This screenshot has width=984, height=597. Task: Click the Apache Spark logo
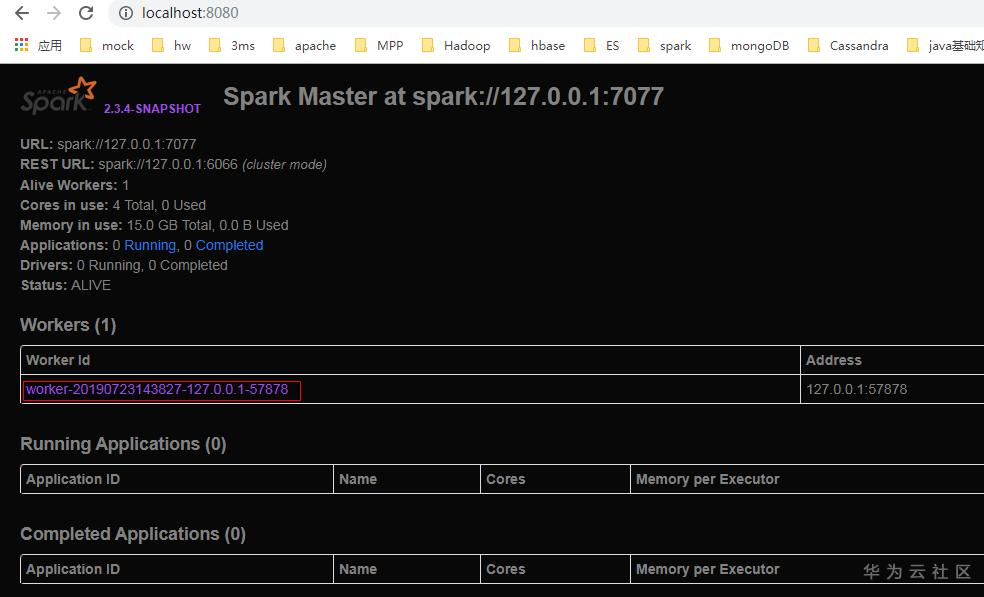(58, 95)
